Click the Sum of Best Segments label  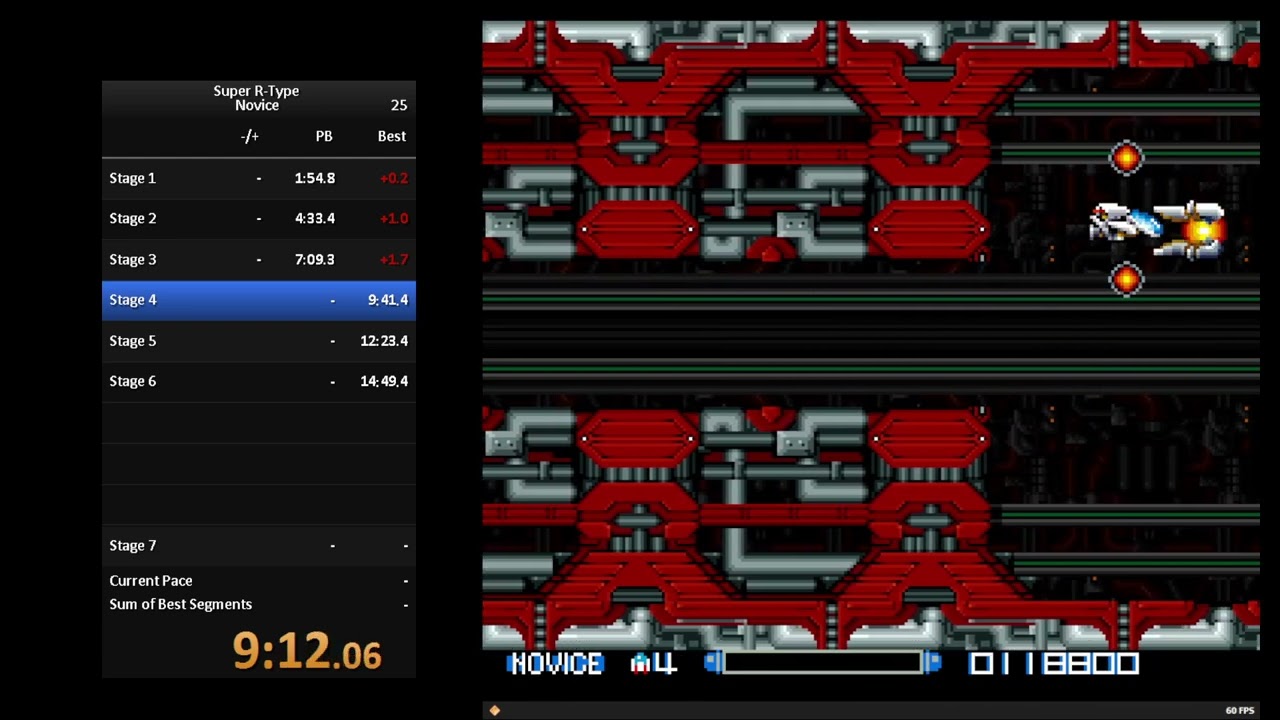coord(181,604)
